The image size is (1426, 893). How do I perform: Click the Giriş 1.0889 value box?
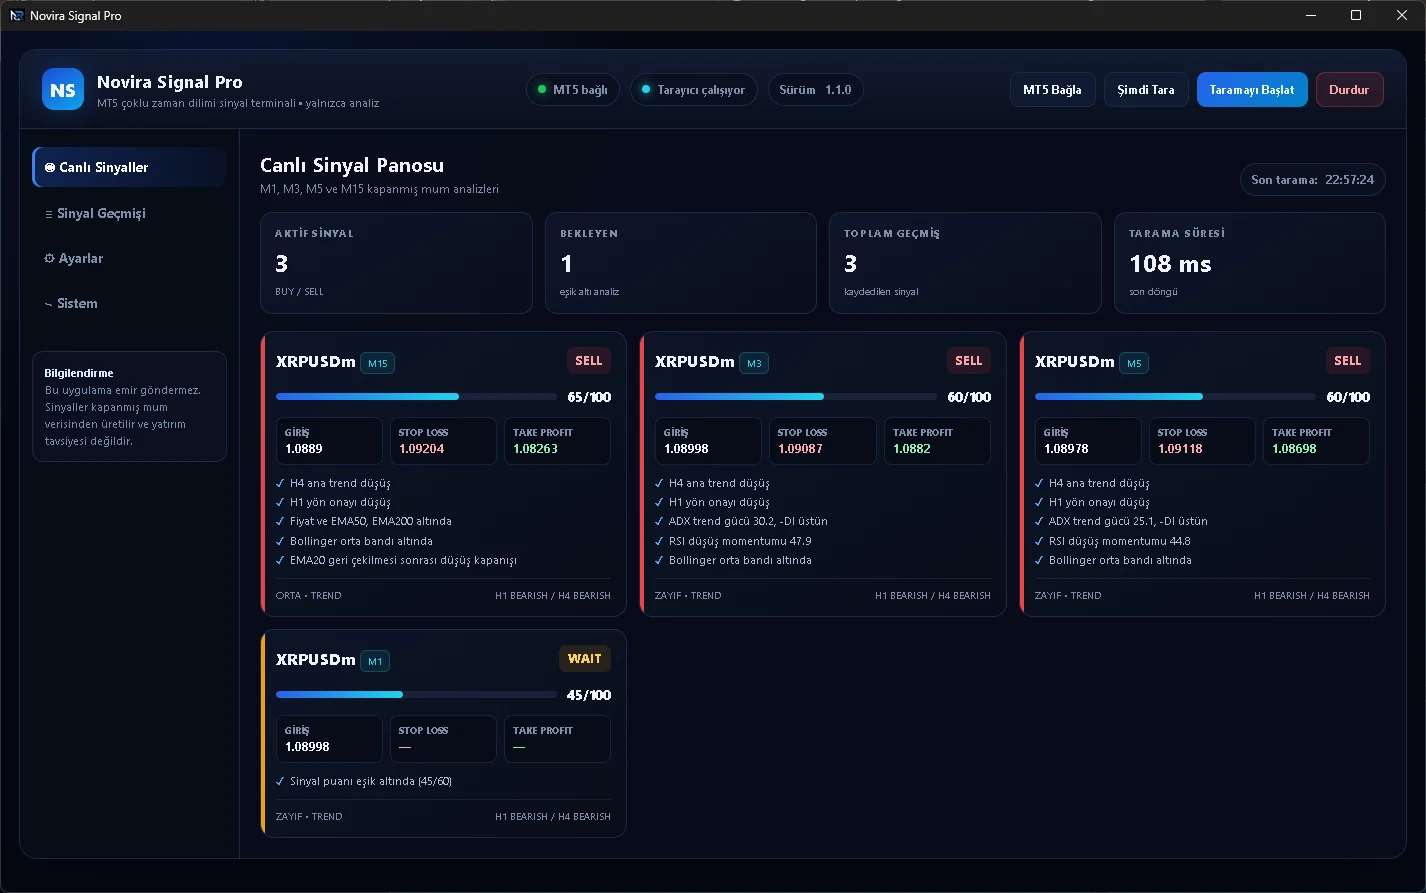pos(329,441)
